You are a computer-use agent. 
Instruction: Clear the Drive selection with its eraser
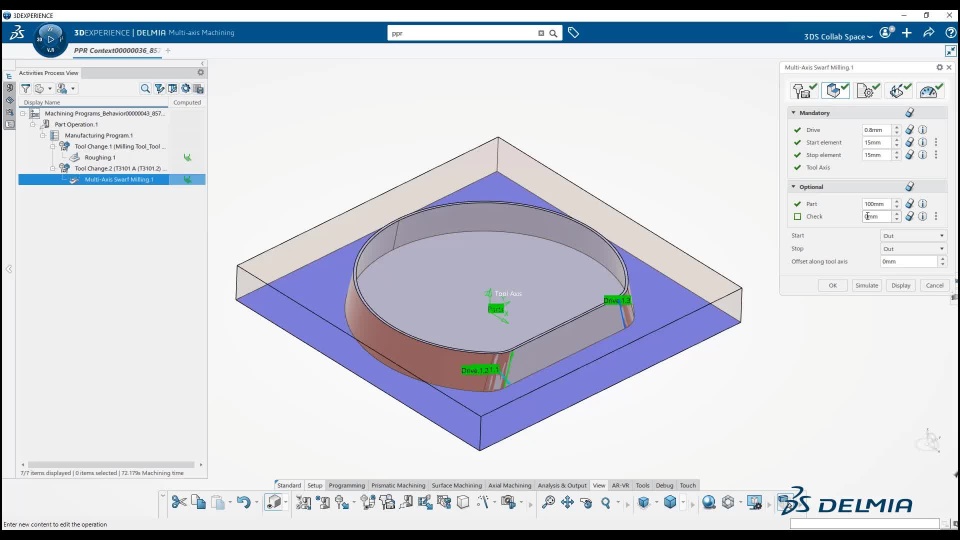(x=909, y=130)
